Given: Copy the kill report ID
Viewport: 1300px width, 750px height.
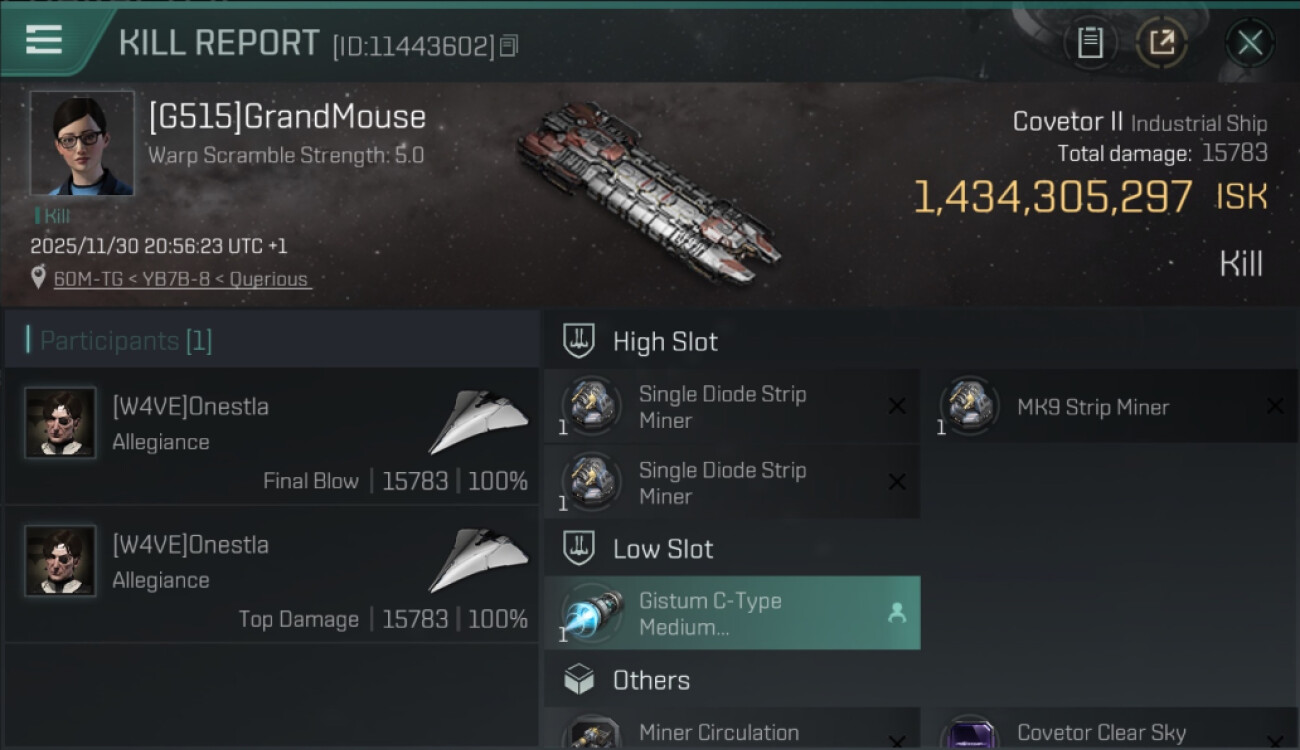Looking at the screenshot, I should pyautogui.click(x=509, y=46).
